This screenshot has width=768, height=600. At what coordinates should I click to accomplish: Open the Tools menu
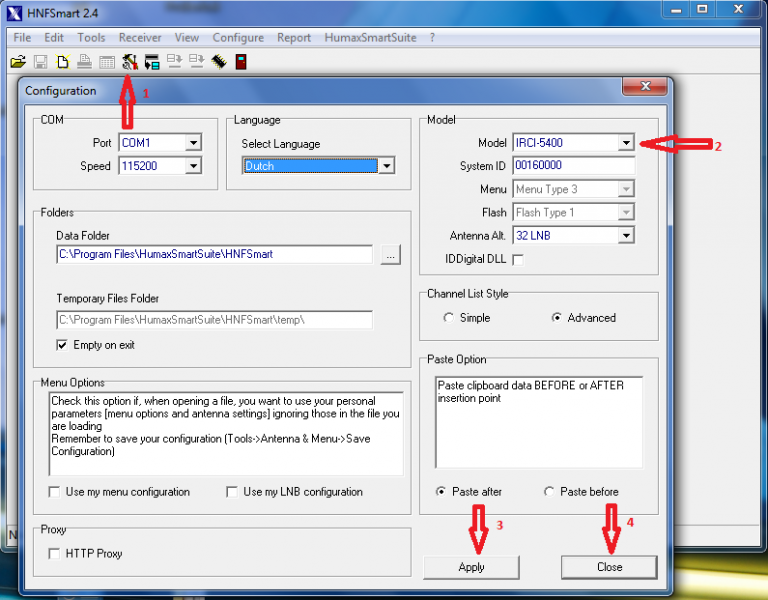[x=91, y=38]
